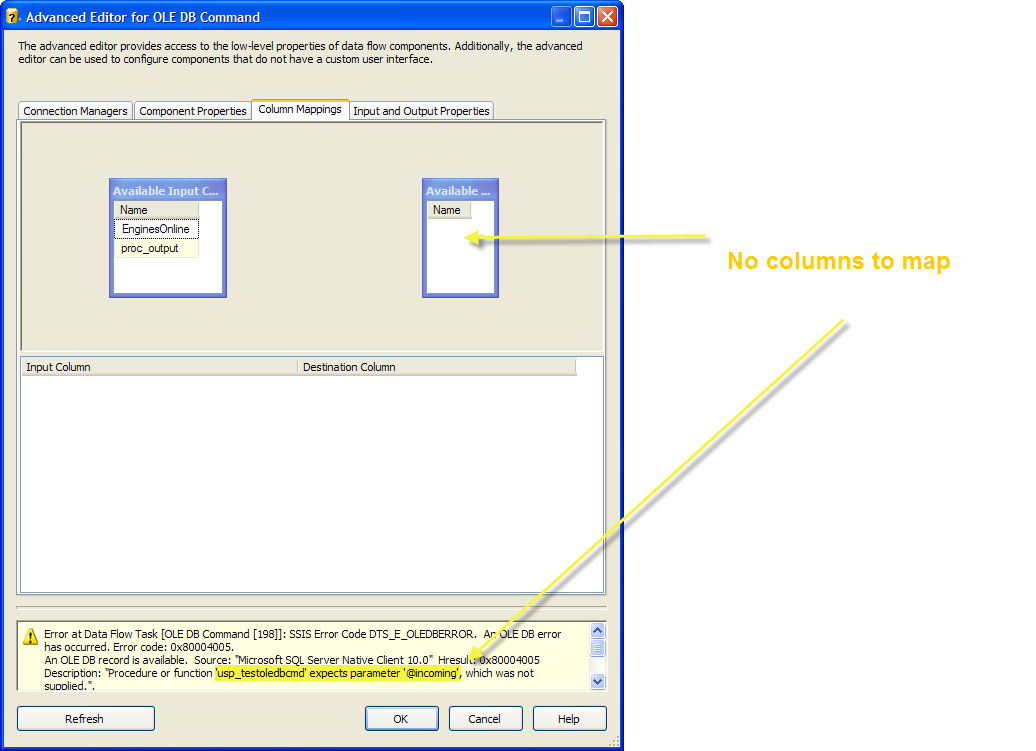Switch to the Connection Managers tab
The image size is (1036, 751).
(x=75, y=111)
